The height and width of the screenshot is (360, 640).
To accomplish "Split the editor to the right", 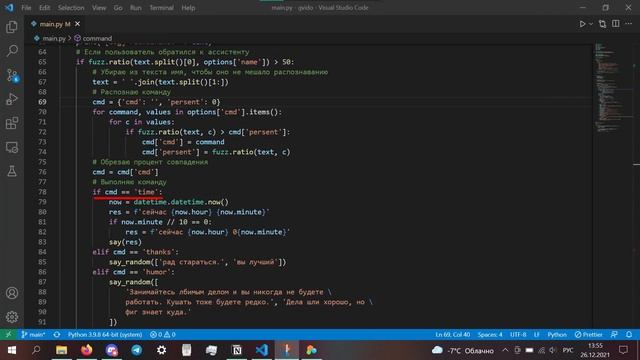I will (x=616, y=24).
